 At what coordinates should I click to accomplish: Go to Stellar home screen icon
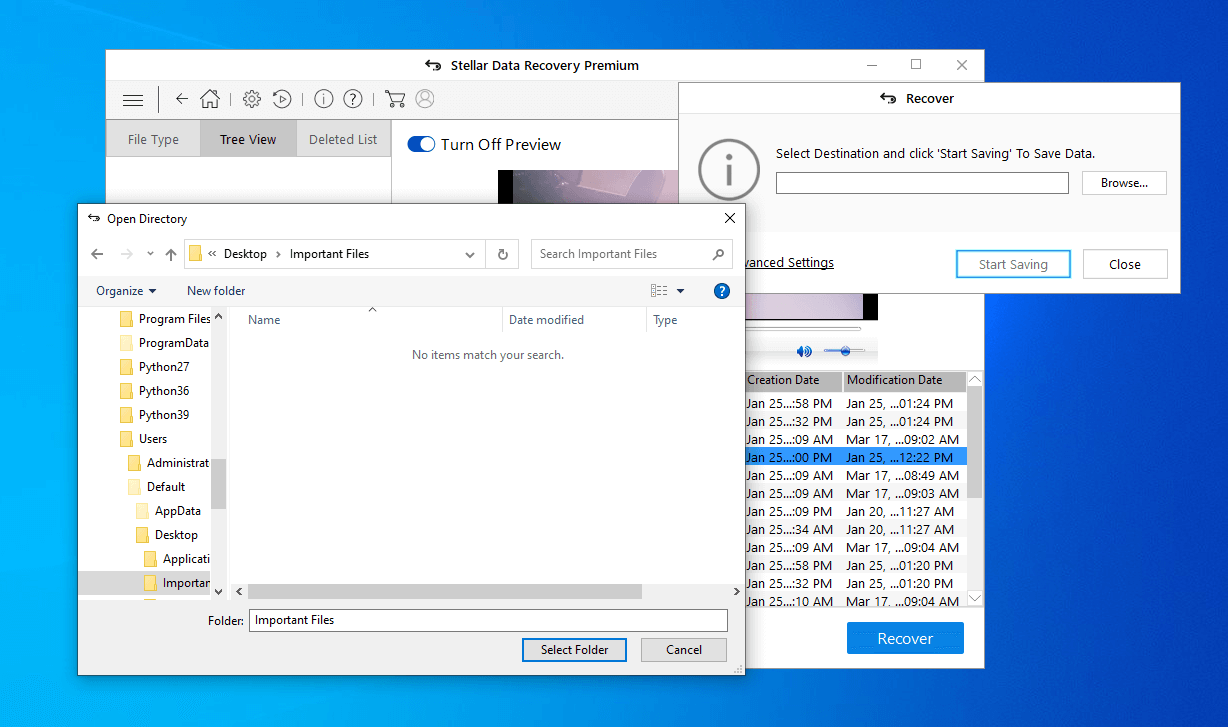click(x=210, y=99)
